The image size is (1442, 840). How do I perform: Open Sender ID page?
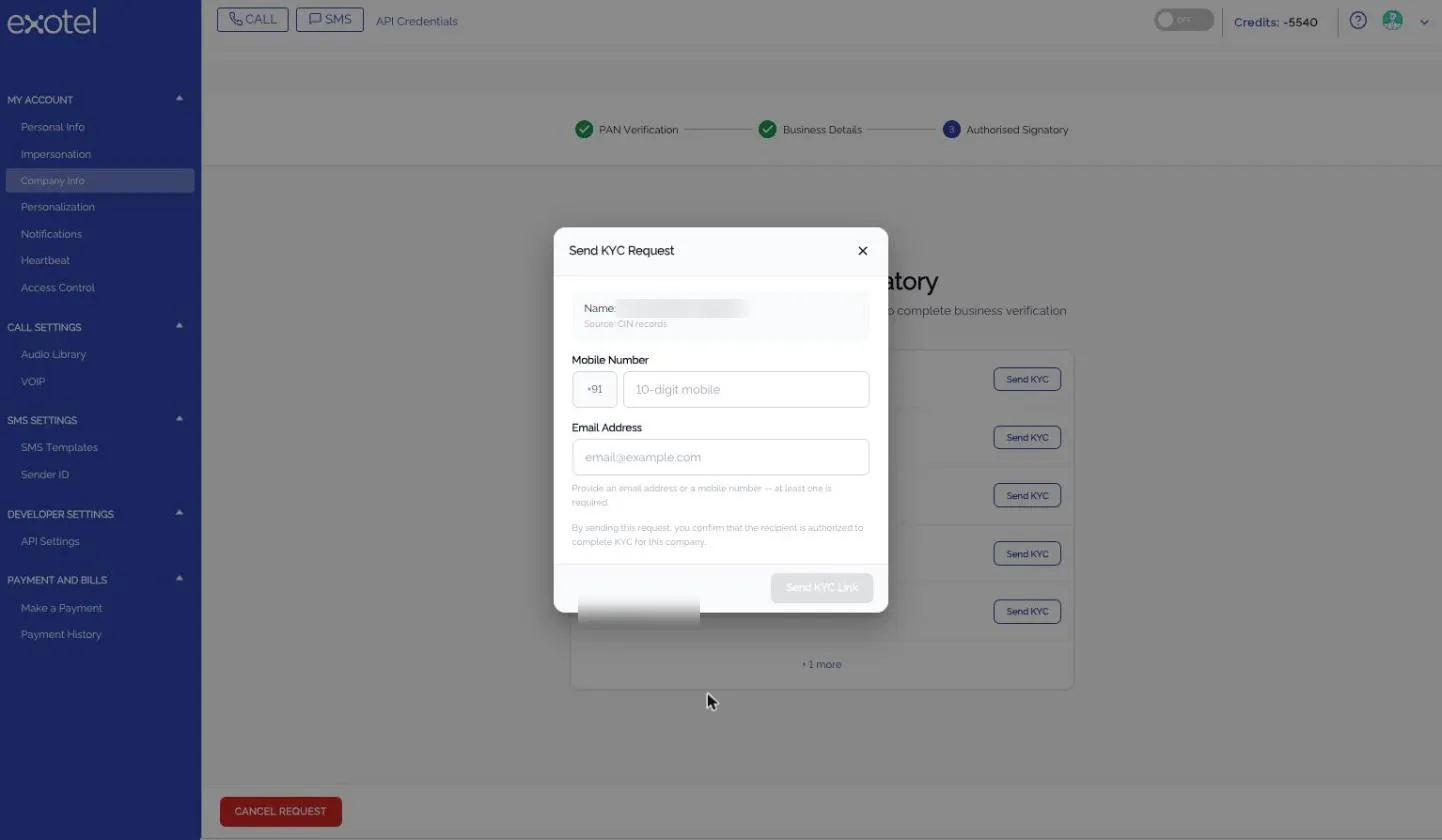(45, 474)
